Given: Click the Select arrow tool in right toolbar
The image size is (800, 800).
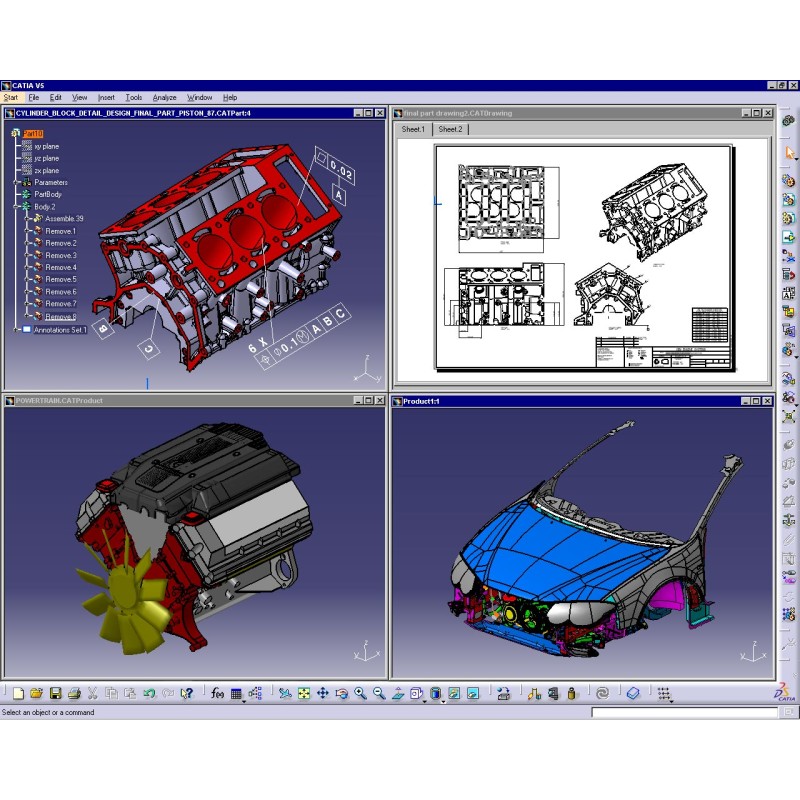Looking at the screenshot, I should coord(789,153).
